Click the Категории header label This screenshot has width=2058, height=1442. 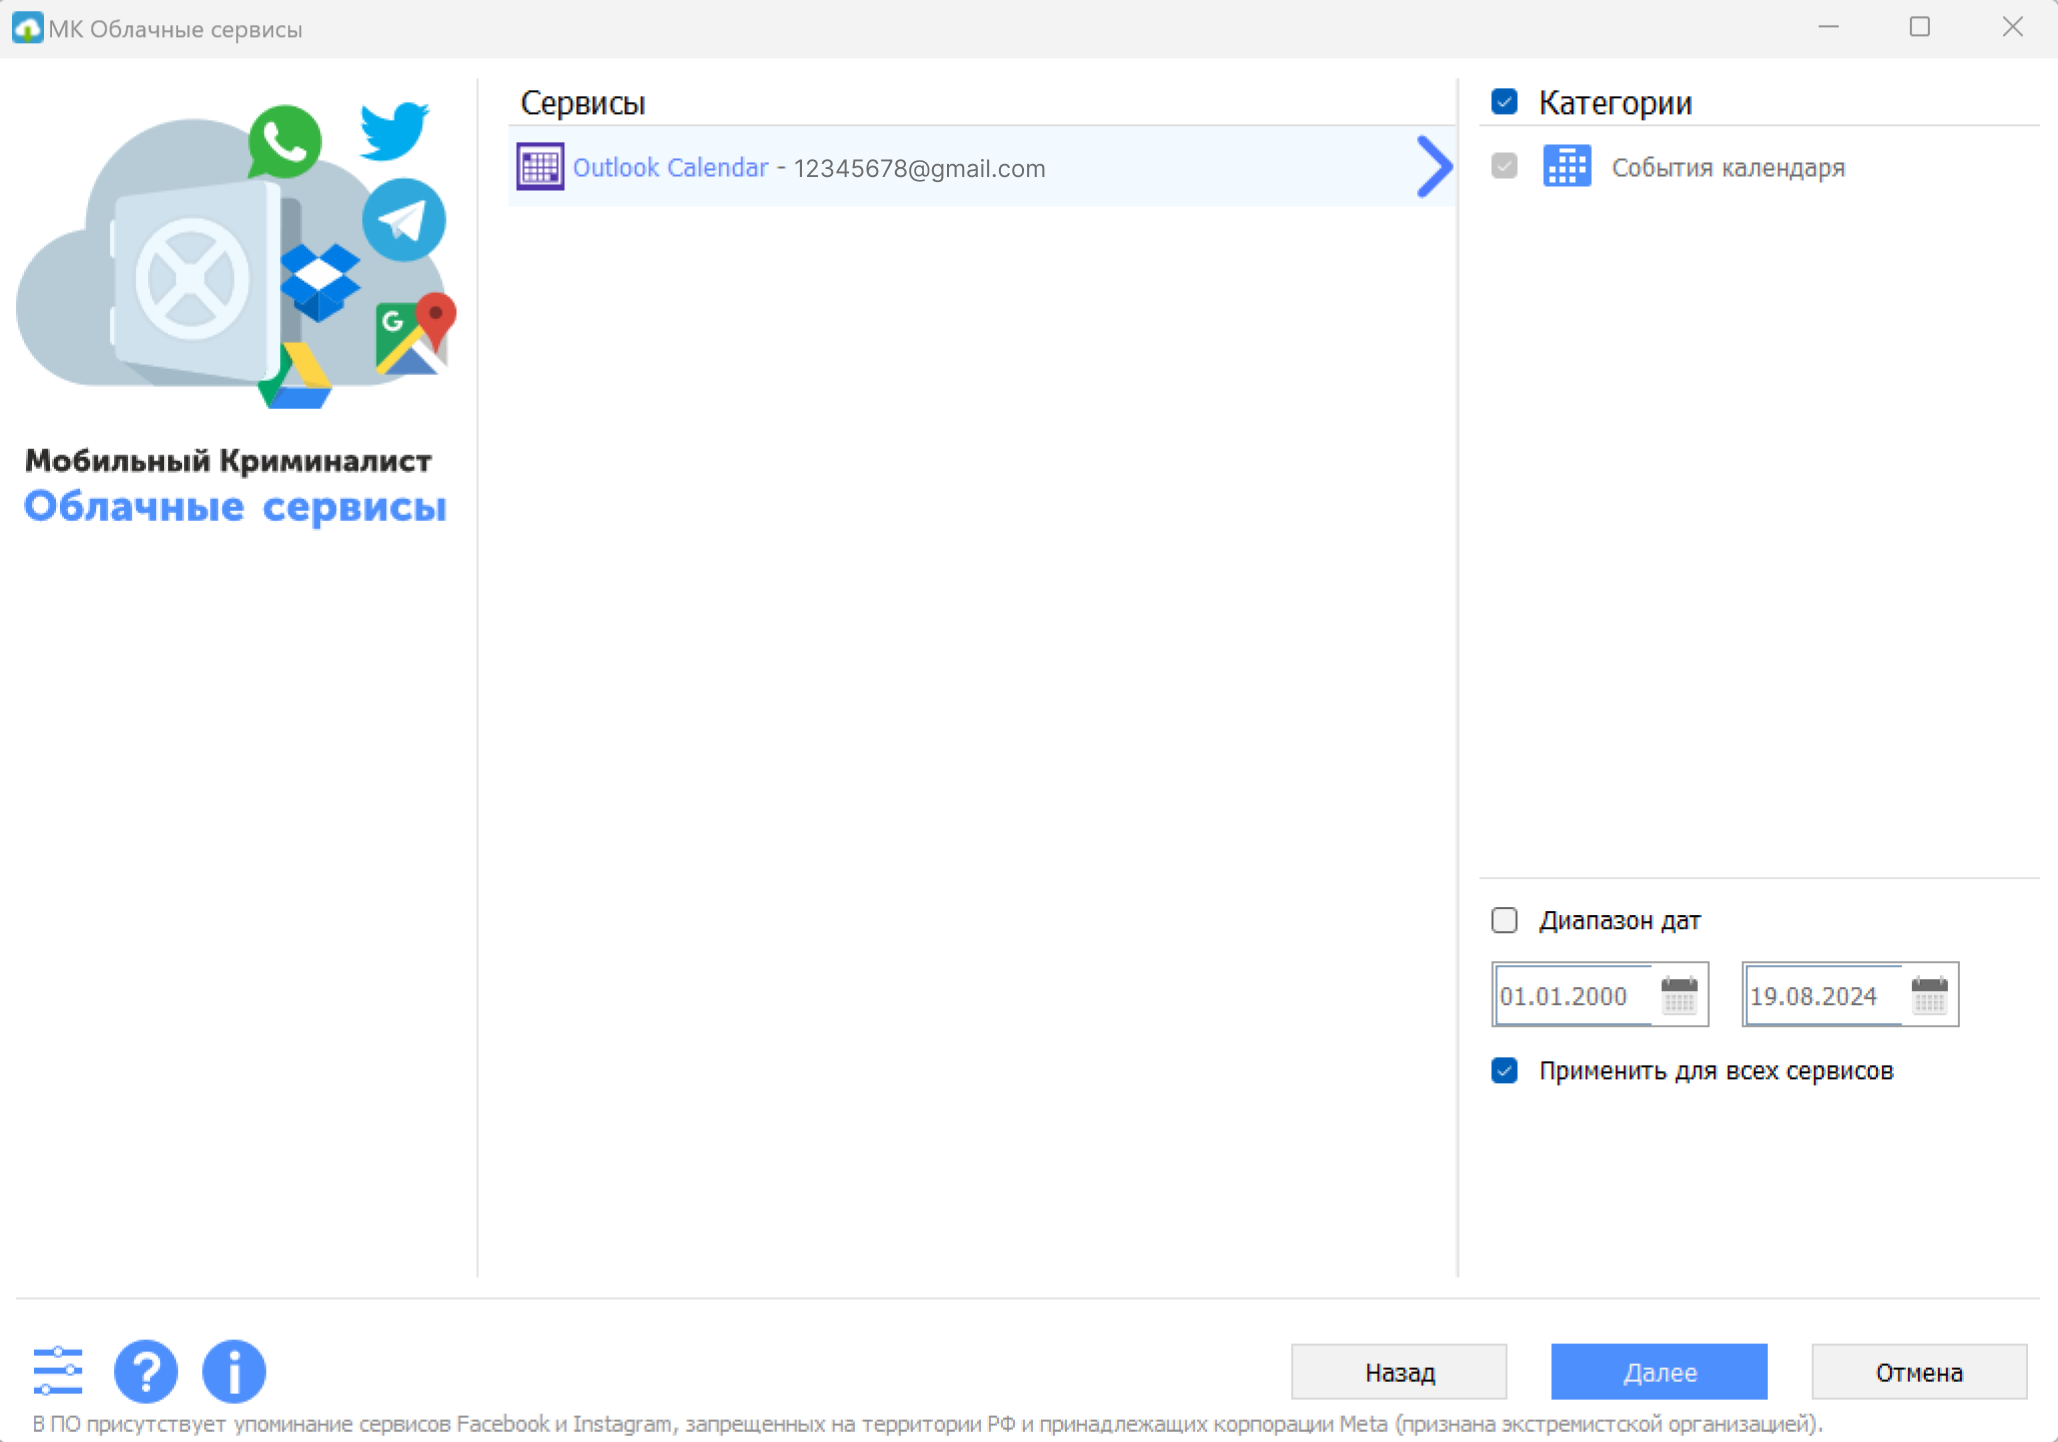point(1615,103)
